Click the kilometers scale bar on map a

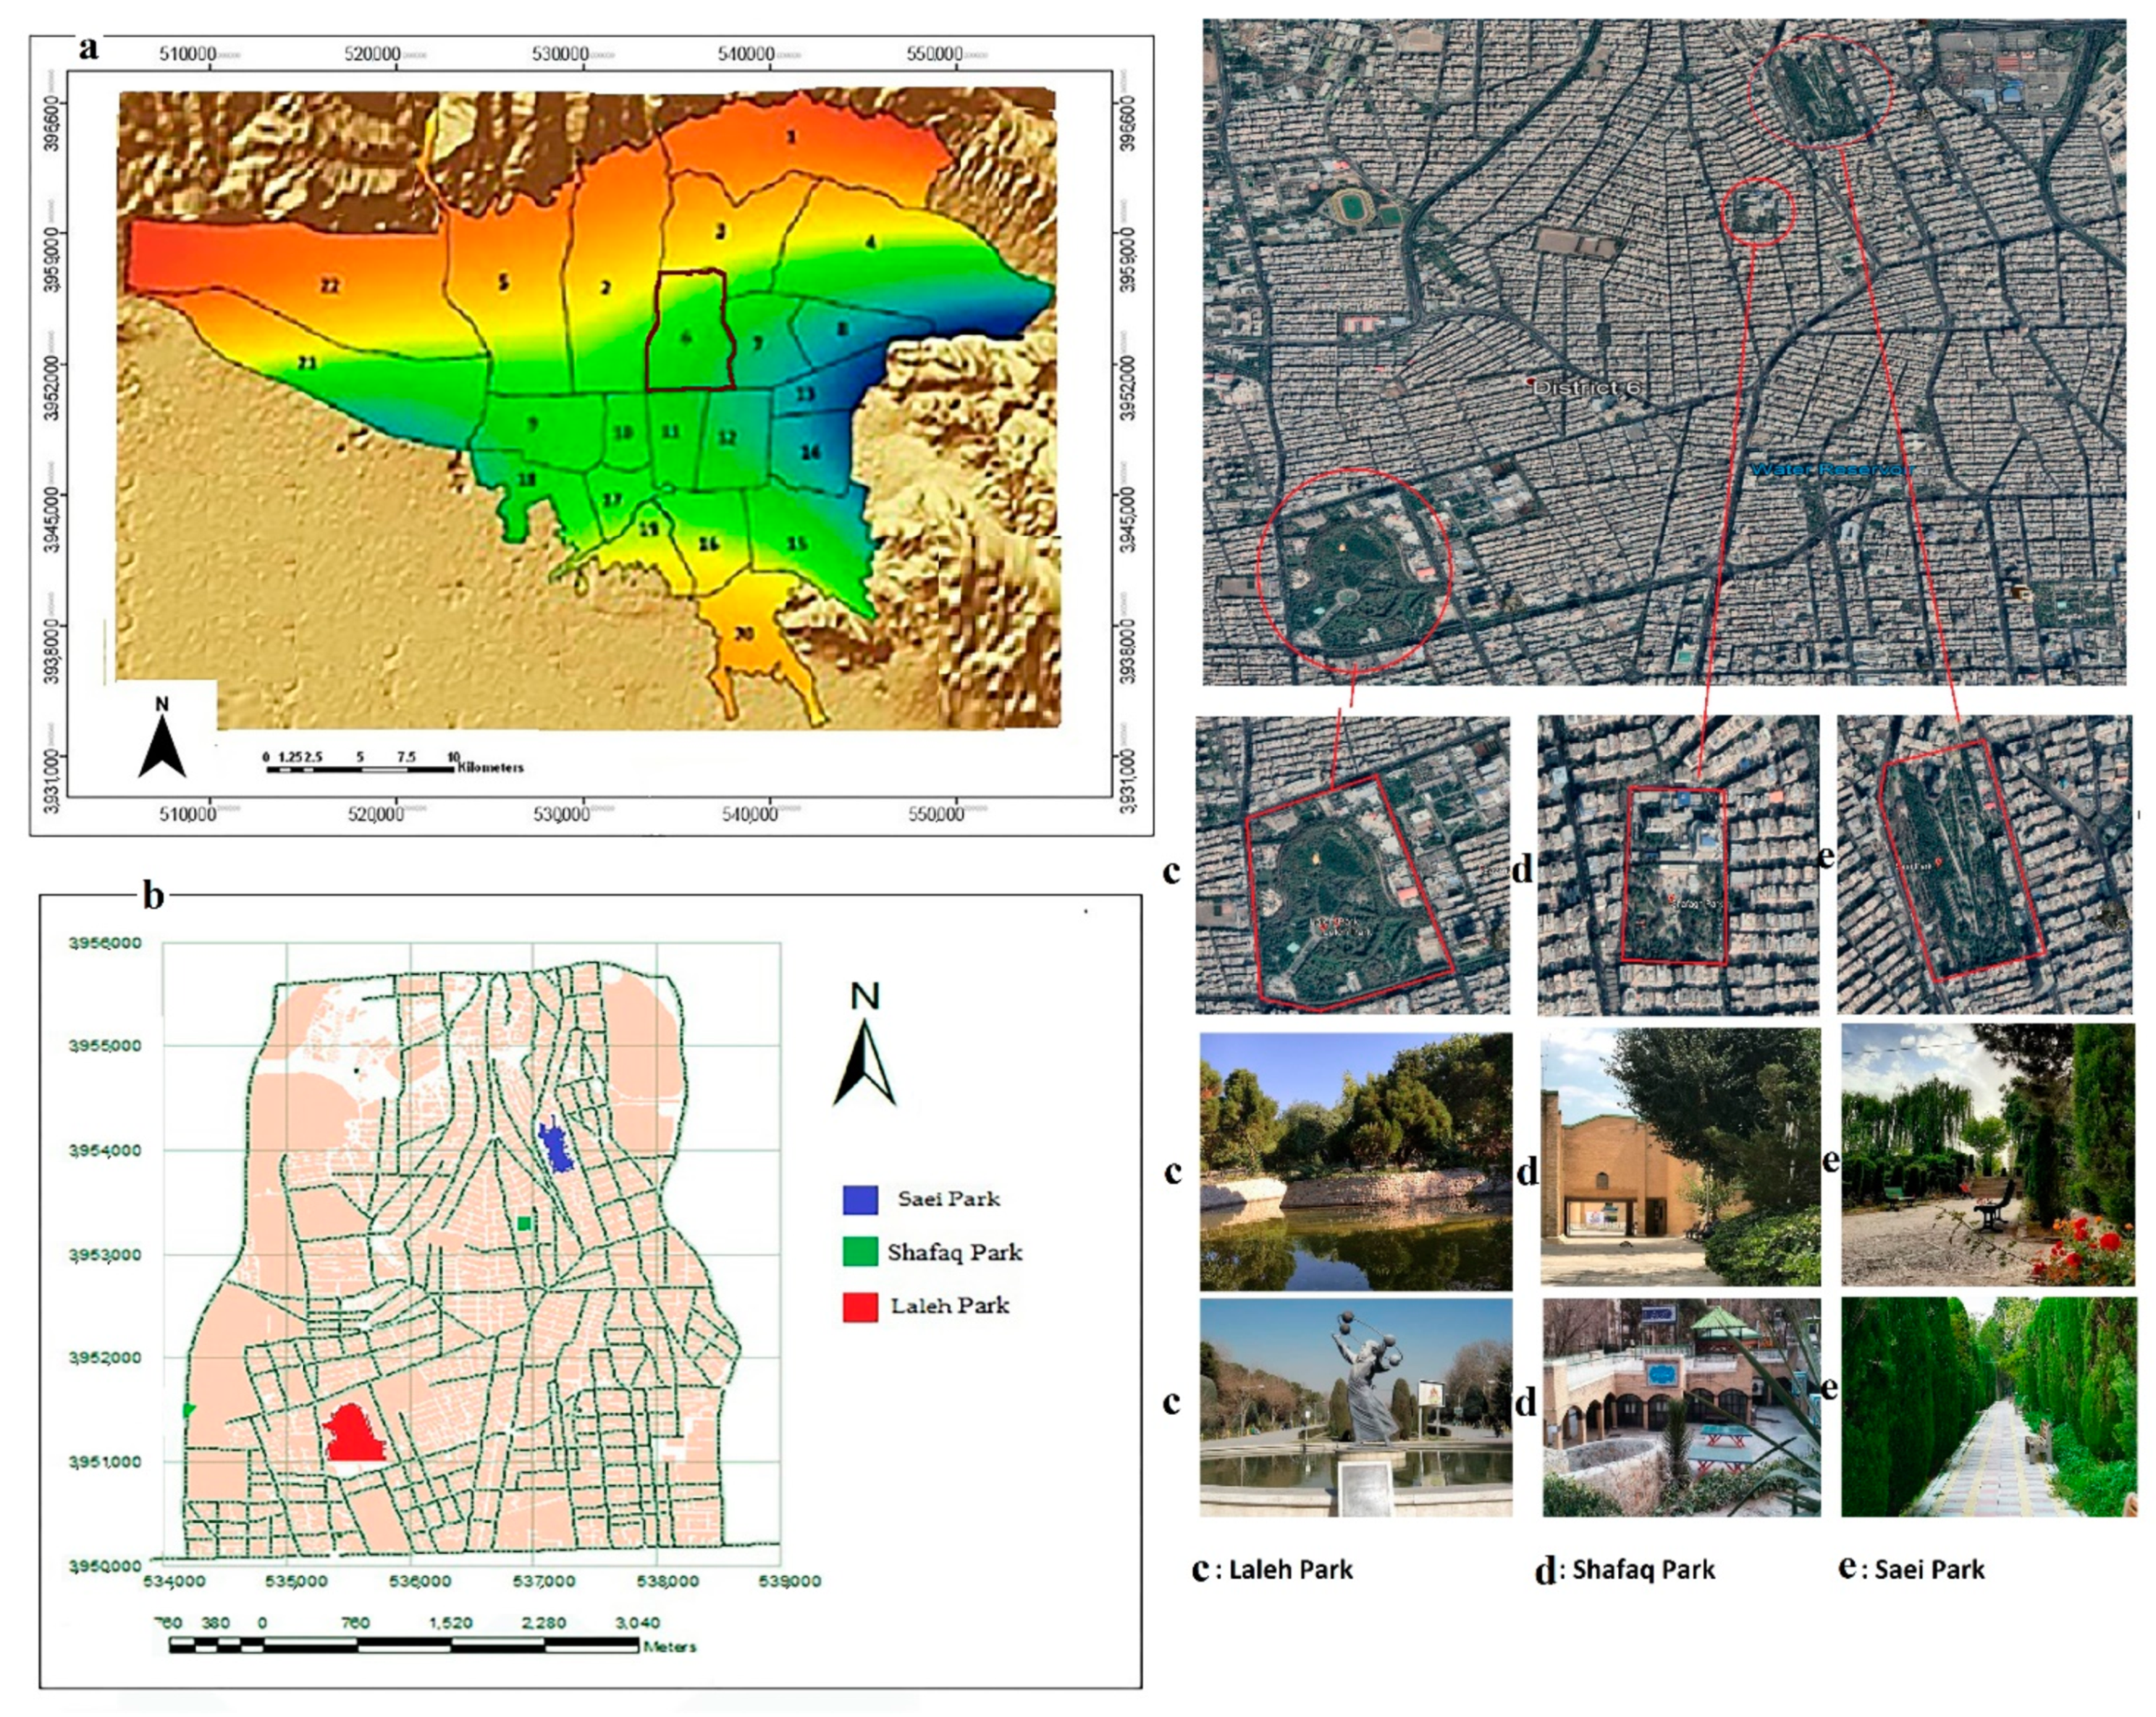coord(362,768)
